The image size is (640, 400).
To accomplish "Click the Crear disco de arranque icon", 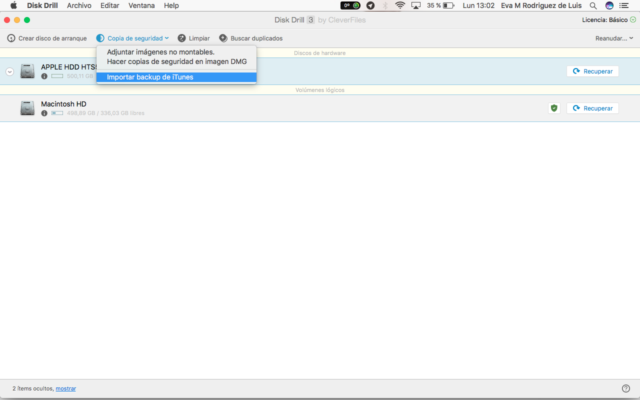I will [x=11, y=38].
